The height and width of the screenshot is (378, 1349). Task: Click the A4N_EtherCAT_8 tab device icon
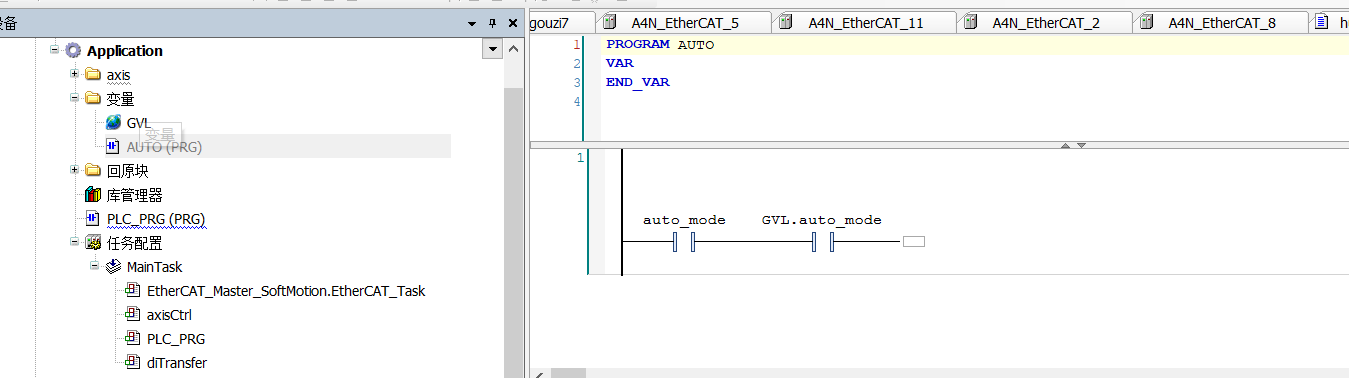coord(1146,22)
